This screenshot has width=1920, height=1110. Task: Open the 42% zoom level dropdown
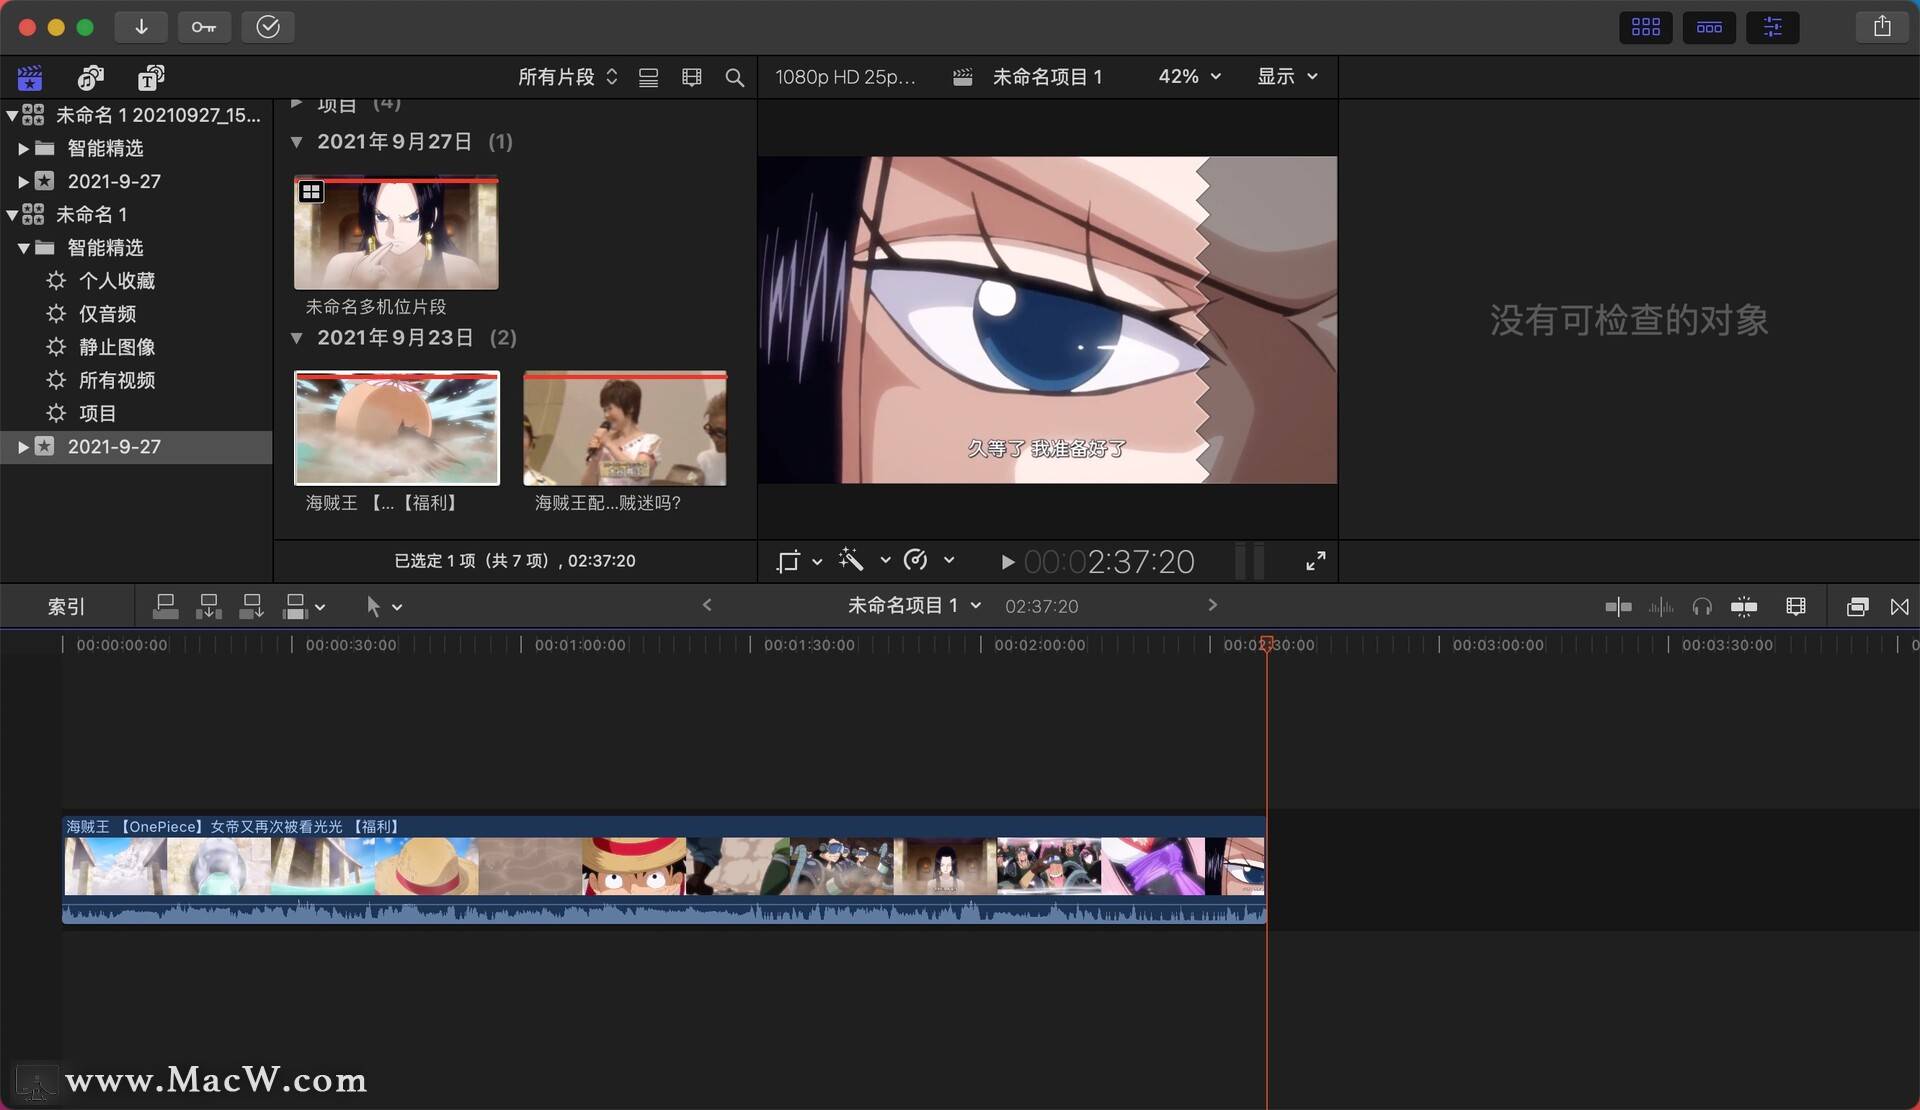click(1189, 76)
